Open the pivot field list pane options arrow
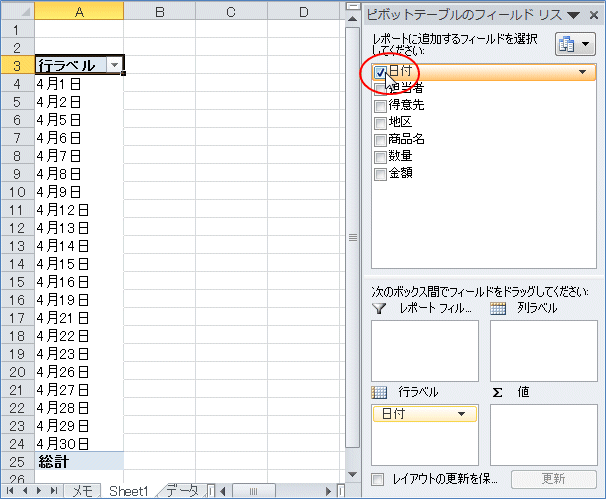Screen dimensions: 606x499 [574, 15]
